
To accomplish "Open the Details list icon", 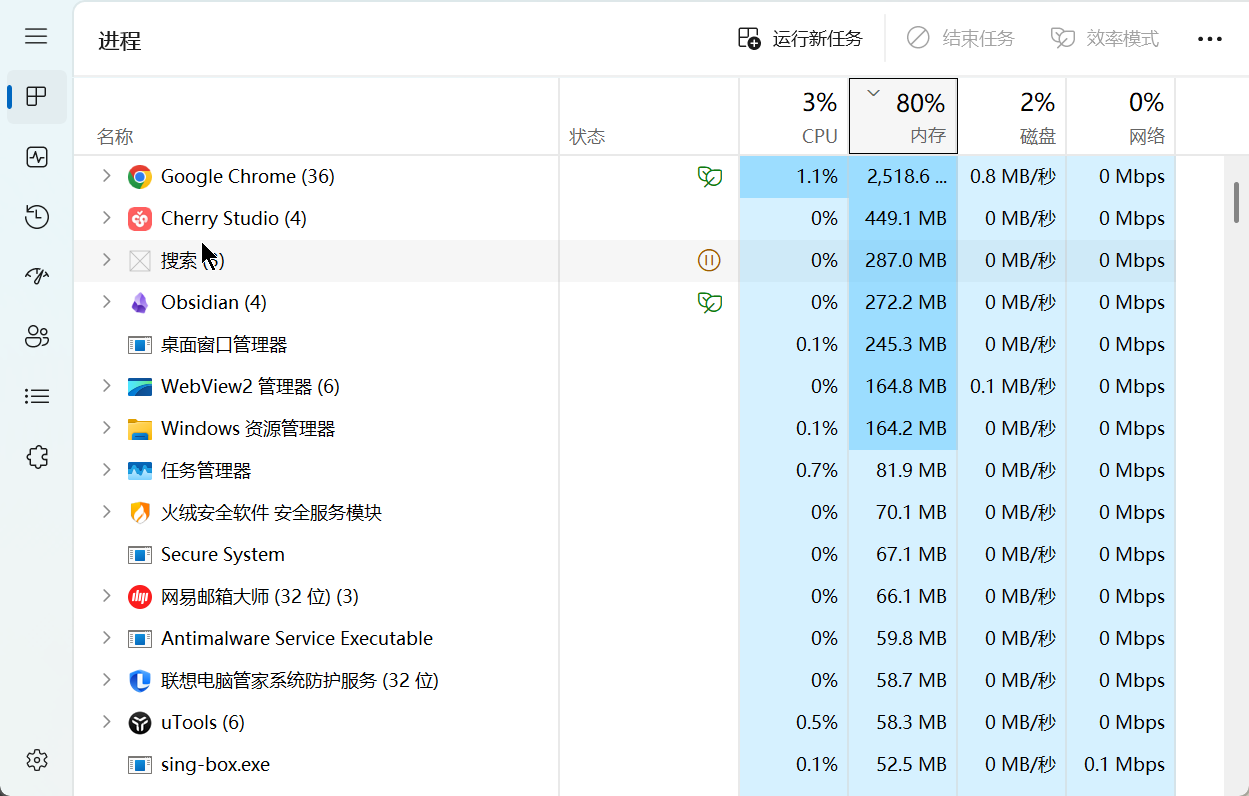I will [x=37, y=397].
